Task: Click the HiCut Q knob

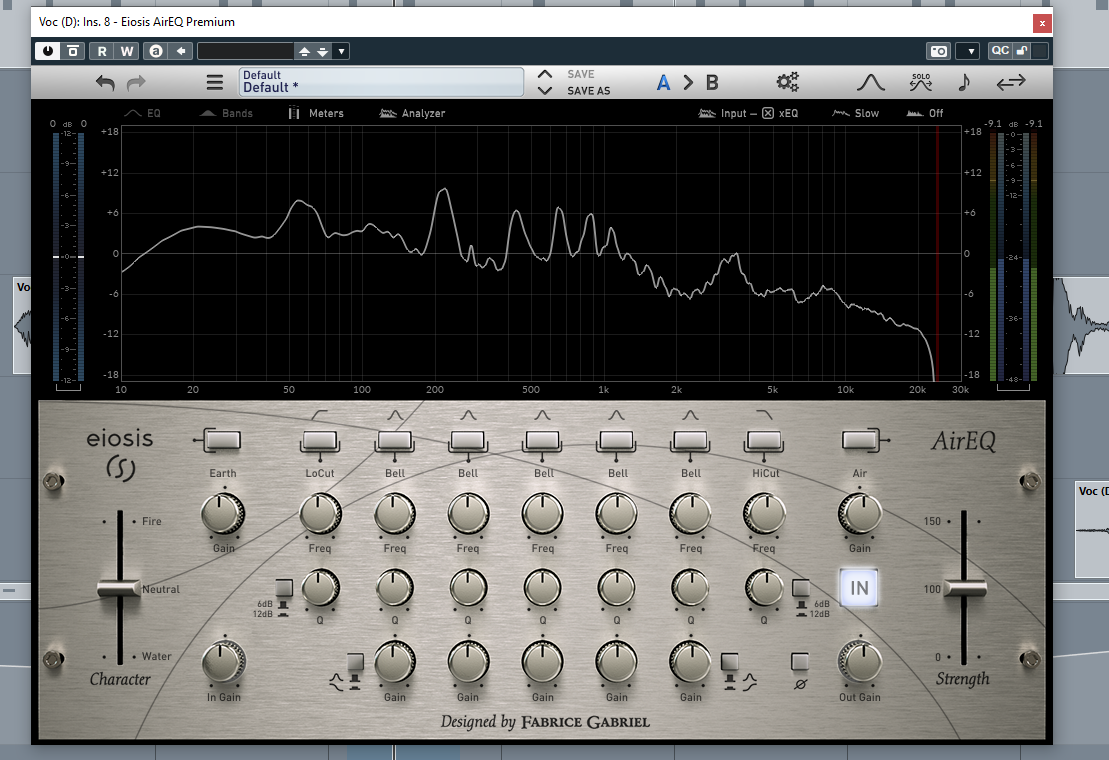Action: pyautogui.click(x=764, y=588)
